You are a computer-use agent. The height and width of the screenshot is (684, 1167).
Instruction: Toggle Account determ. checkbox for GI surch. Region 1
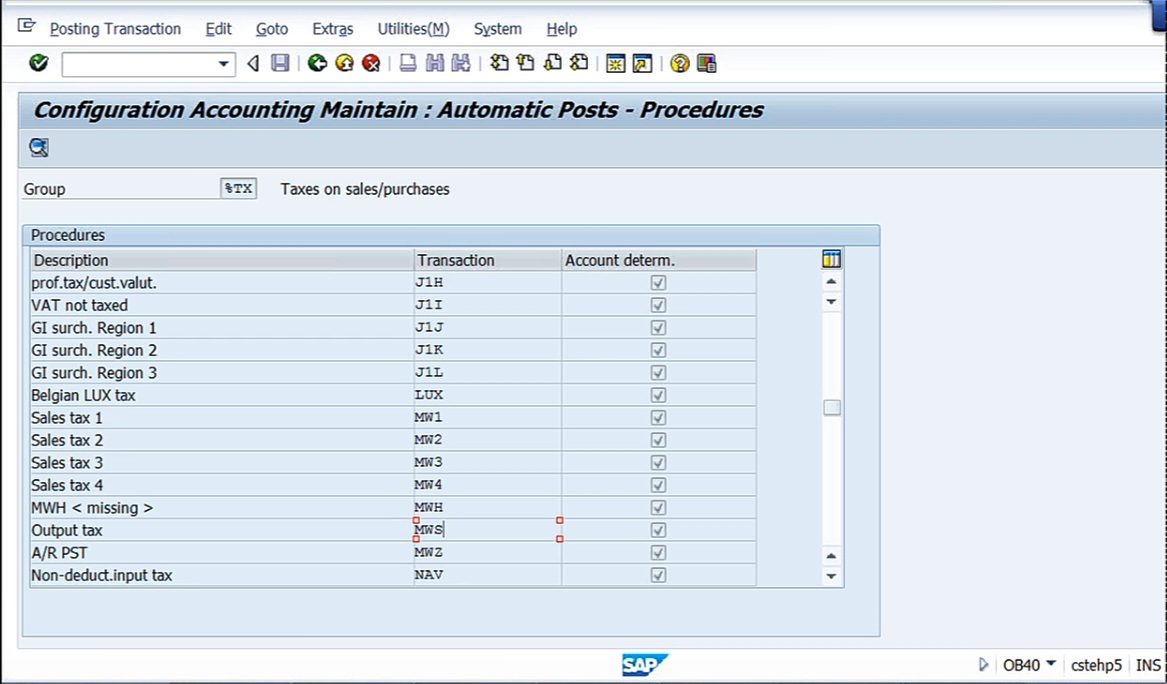[658, 327]
